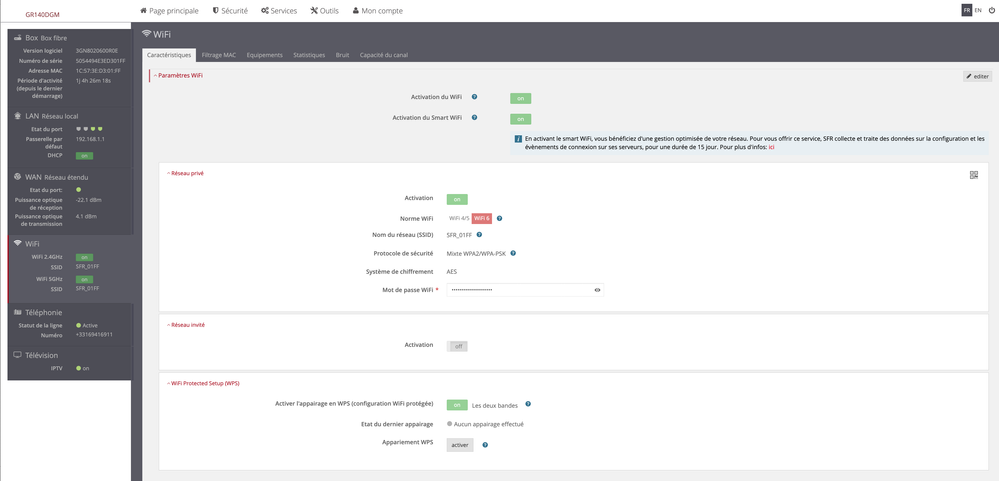
Task: Click the power logout icon at top right
Action: pos(991,10)
